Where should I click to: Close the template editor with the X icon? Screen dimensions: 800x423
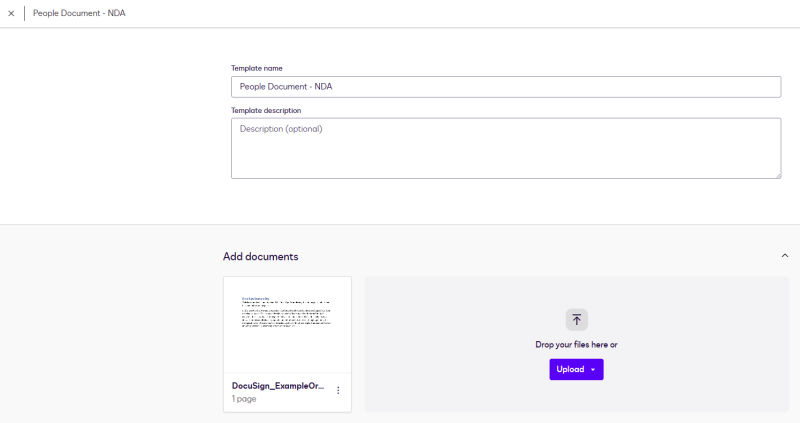[x=11, y=14]
